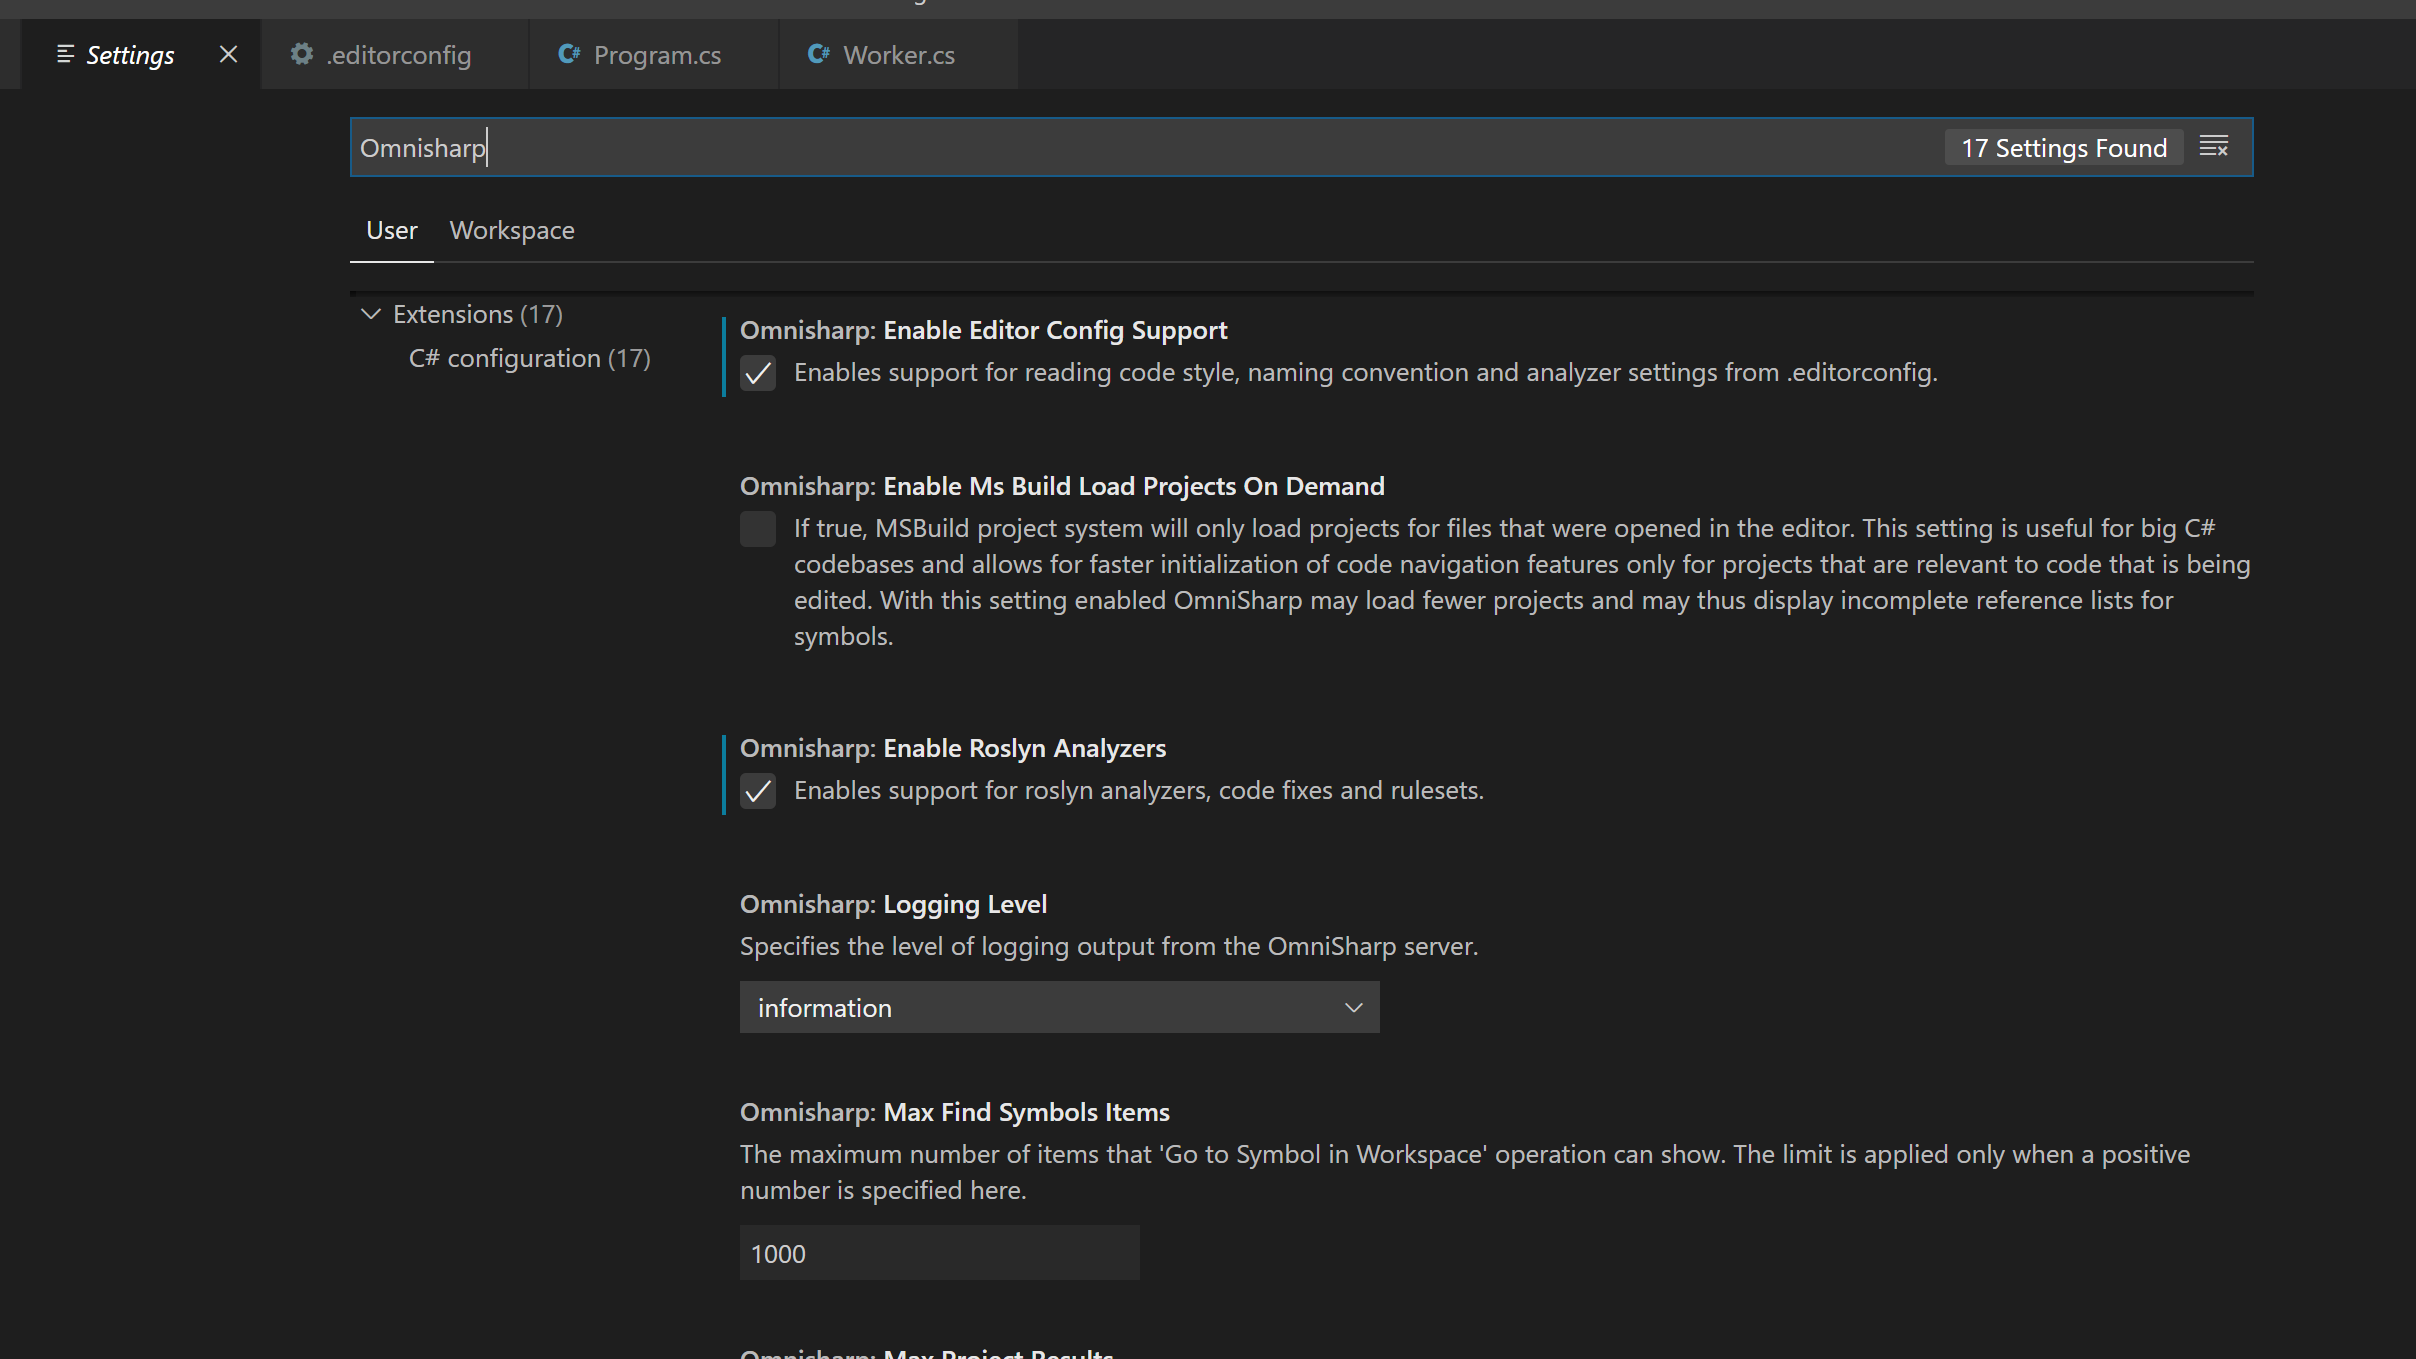The image size is (2416, 1359).
Task: Select C# configuration (17) in settings tree
Action: pos(530,358)
